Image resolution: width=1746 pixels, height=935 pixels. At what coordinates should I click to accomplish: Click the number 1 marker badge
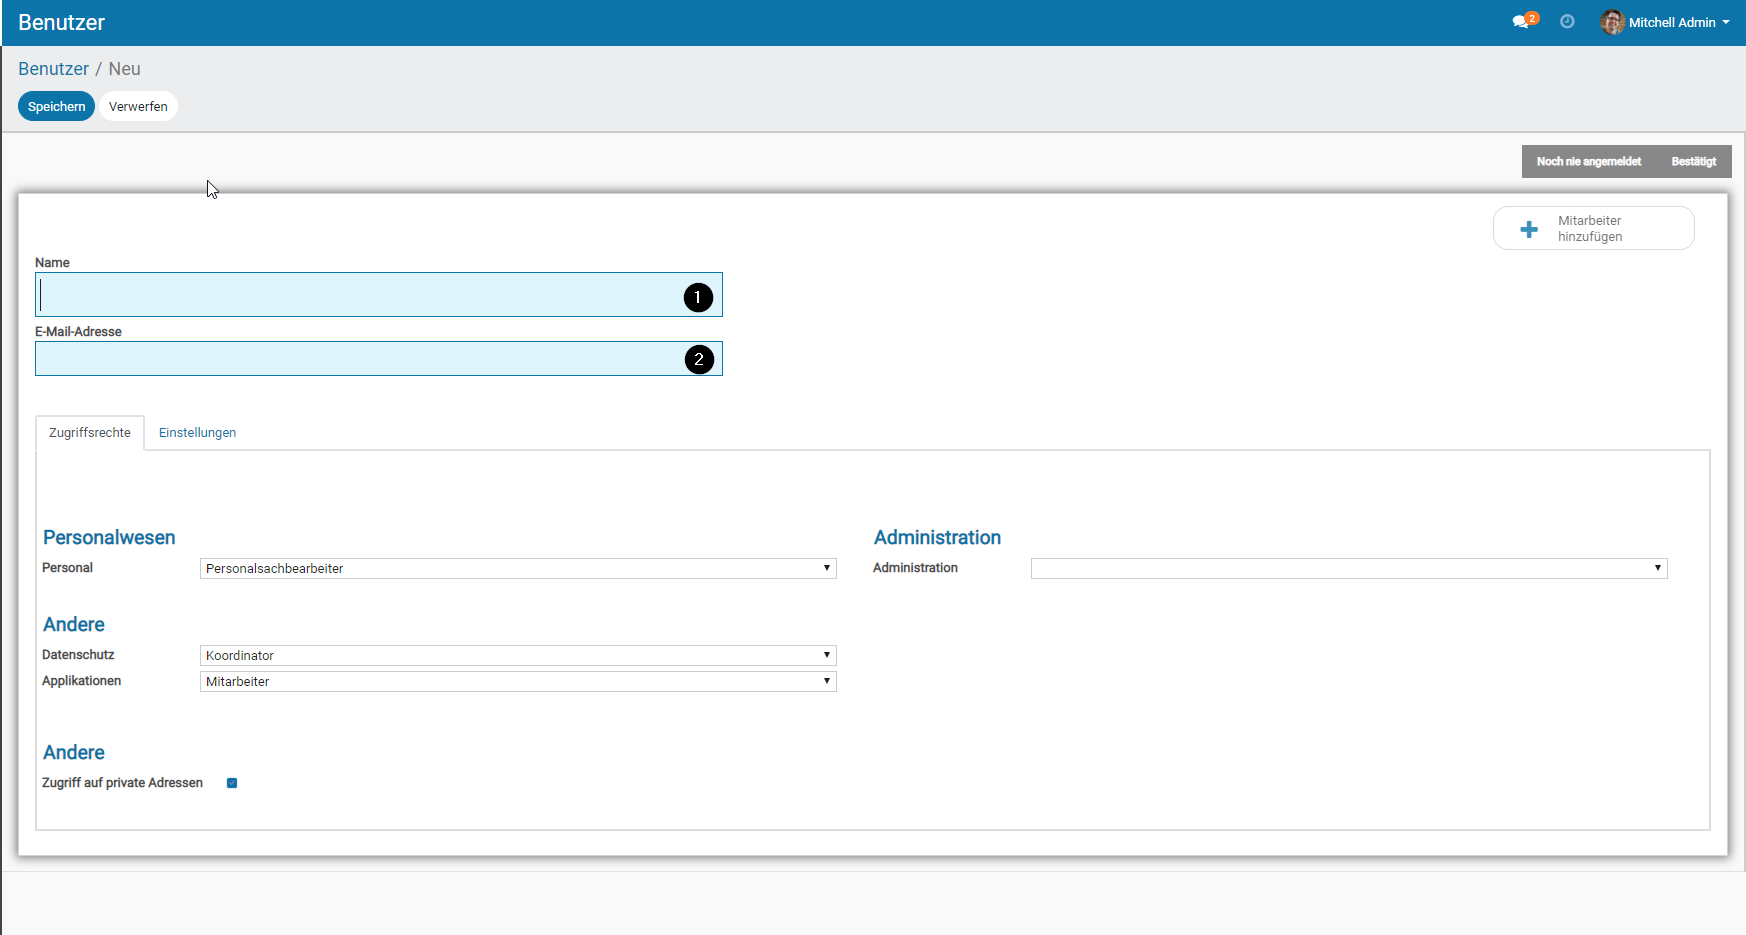pyautogui.click(x=698, y=297)
